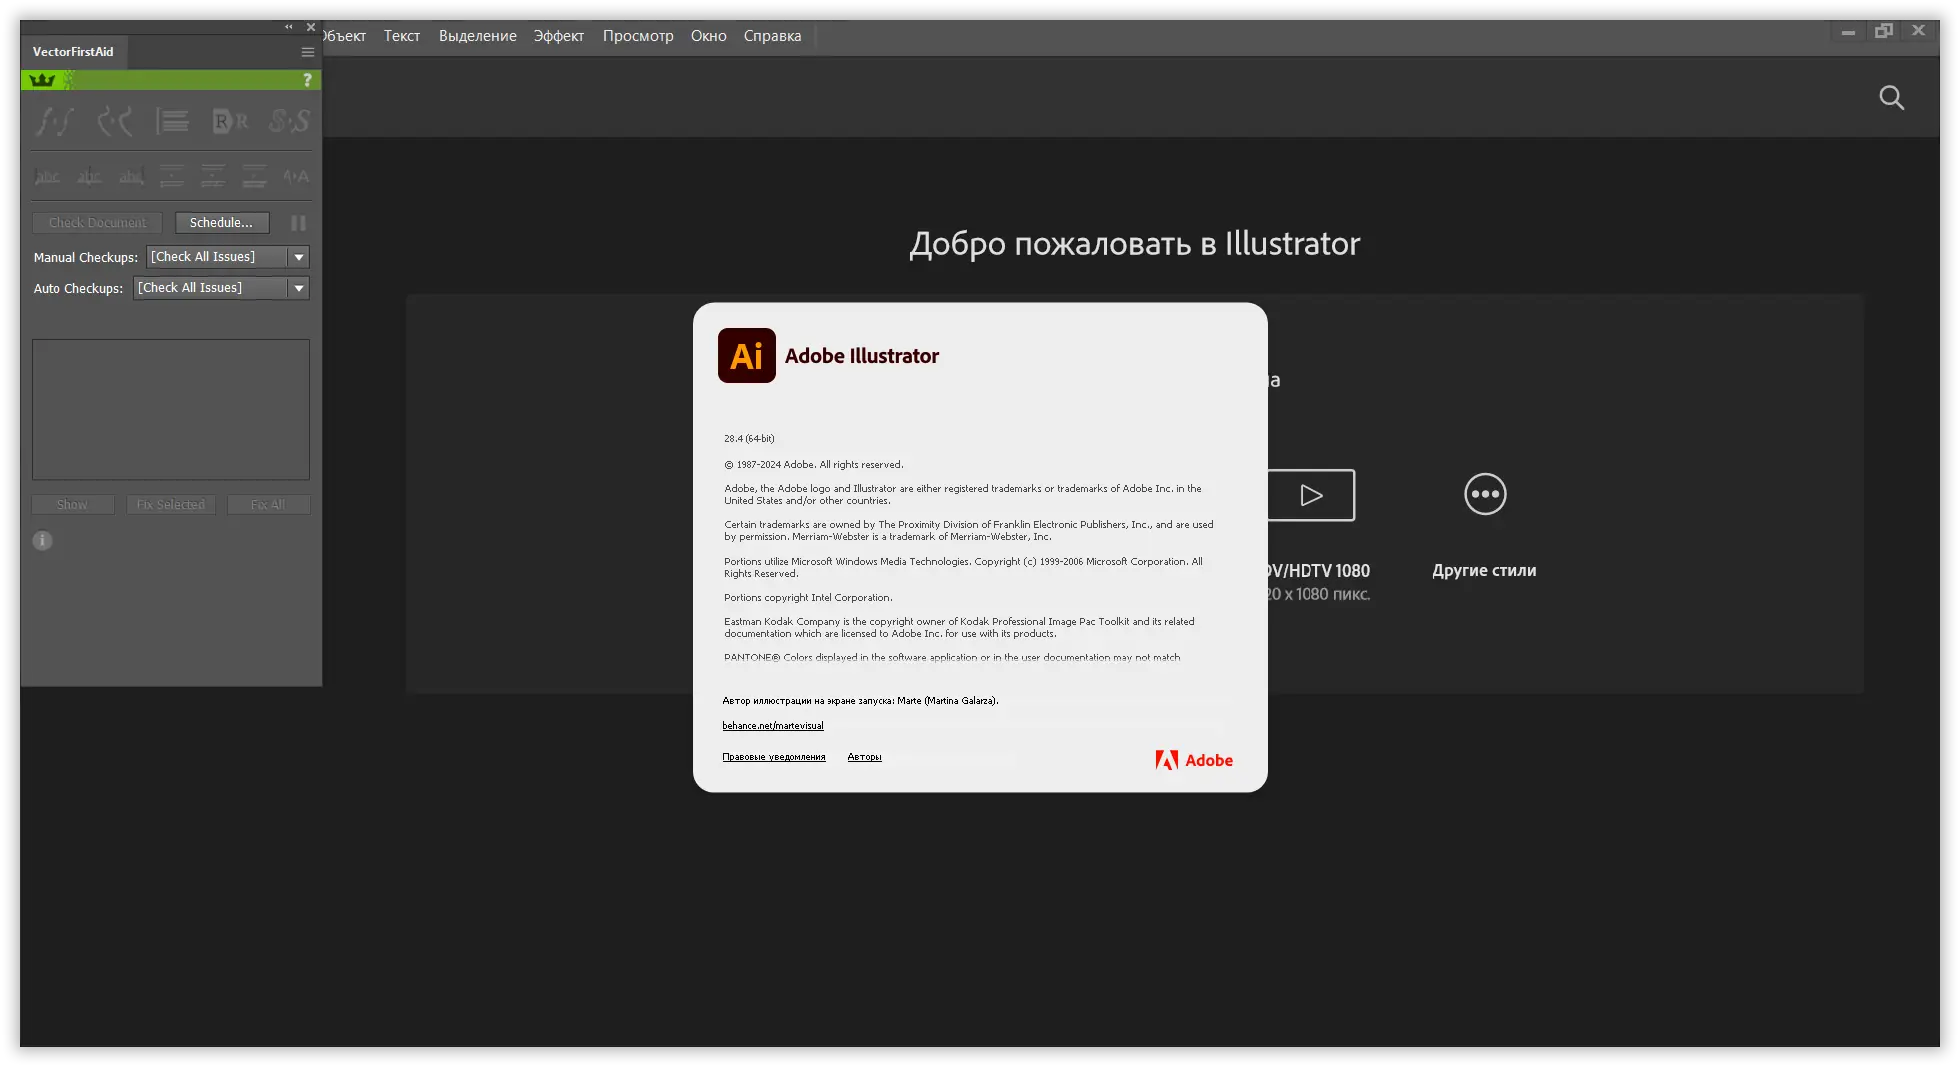
Task: Open the Текст menu
Action: [402, 36]
